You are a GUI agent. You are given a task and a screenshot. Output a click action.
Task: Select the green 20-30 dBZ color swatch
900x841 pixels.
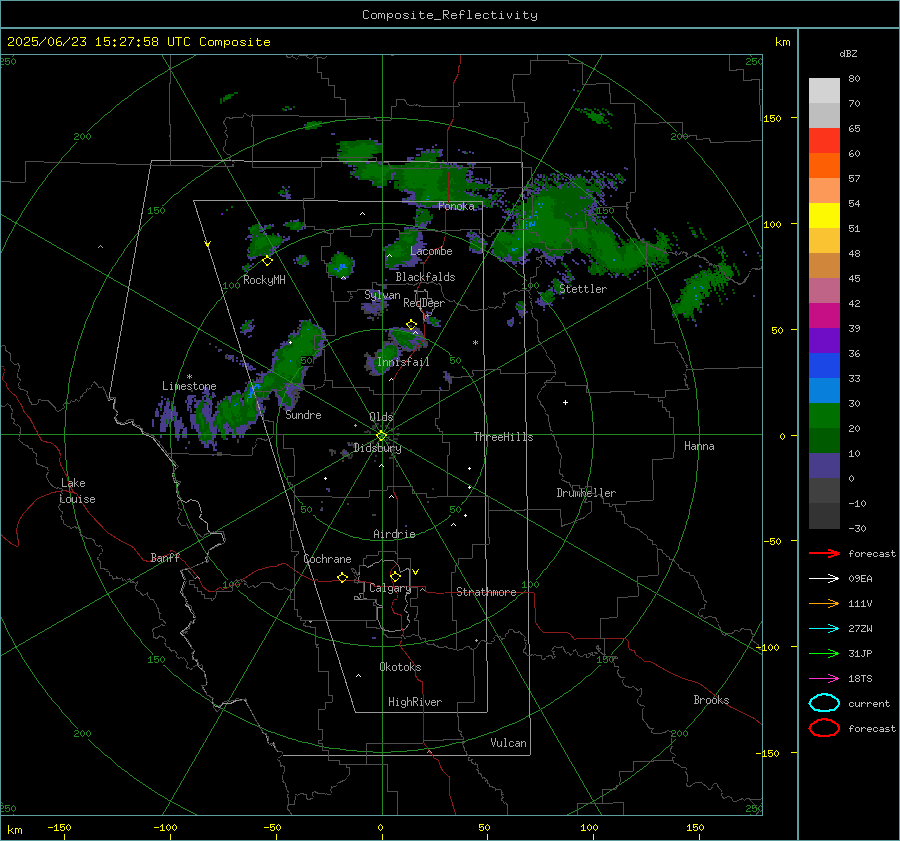824,416
